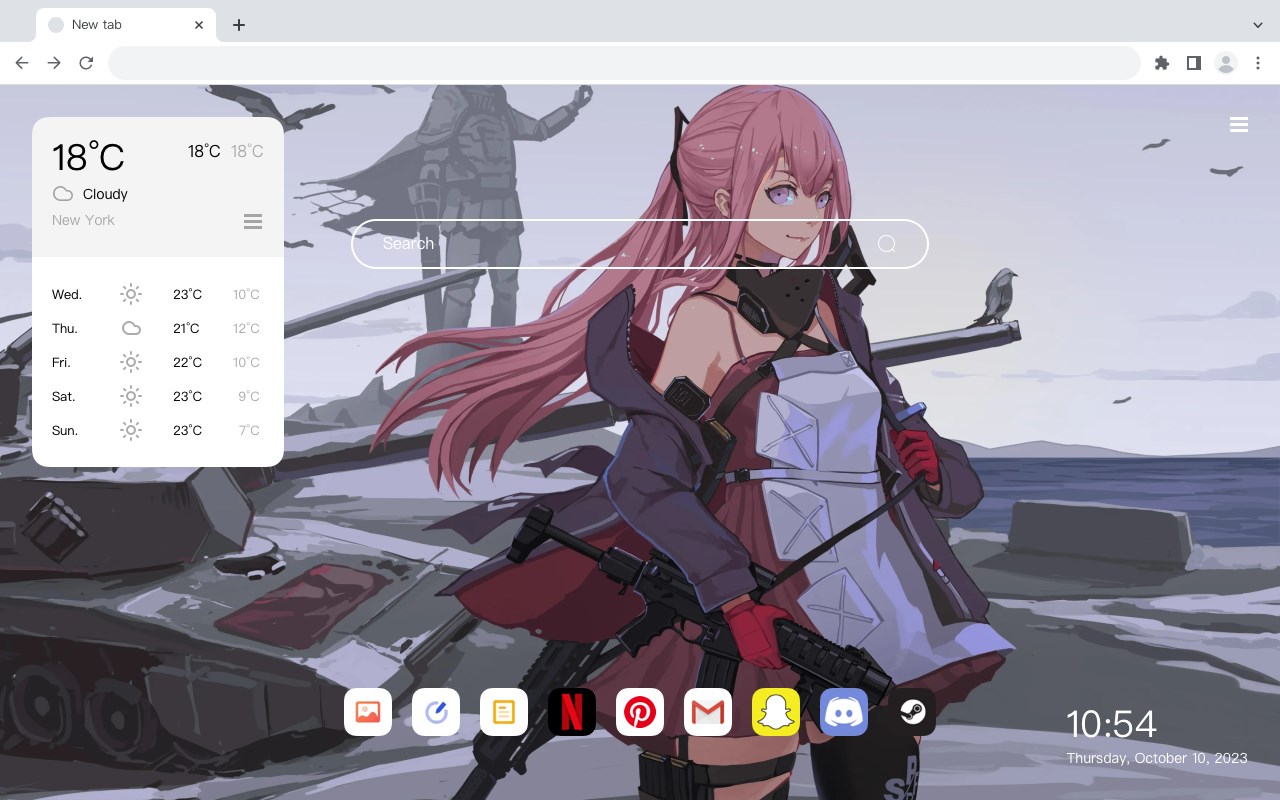Select the Sun. forecast row label
The width and height of the screenshot is (1280, 800).
(65, 430)
